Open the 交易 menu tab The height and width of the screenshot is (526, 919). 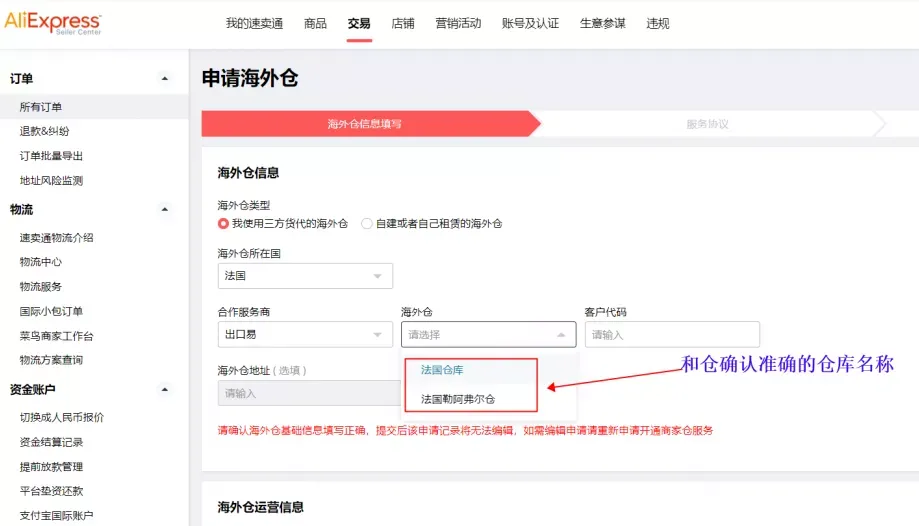tap(359, 23)
